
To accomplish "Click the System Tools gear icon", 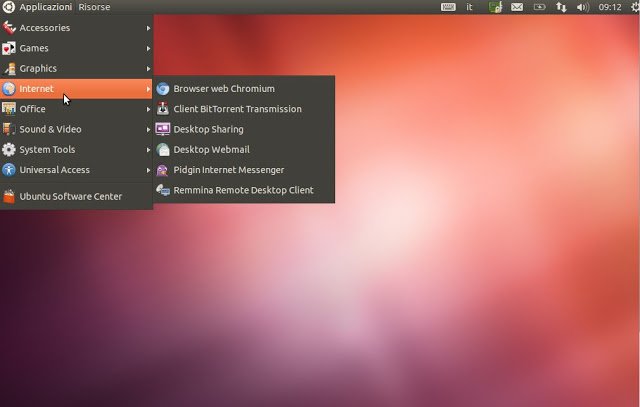I will (9, 149).
